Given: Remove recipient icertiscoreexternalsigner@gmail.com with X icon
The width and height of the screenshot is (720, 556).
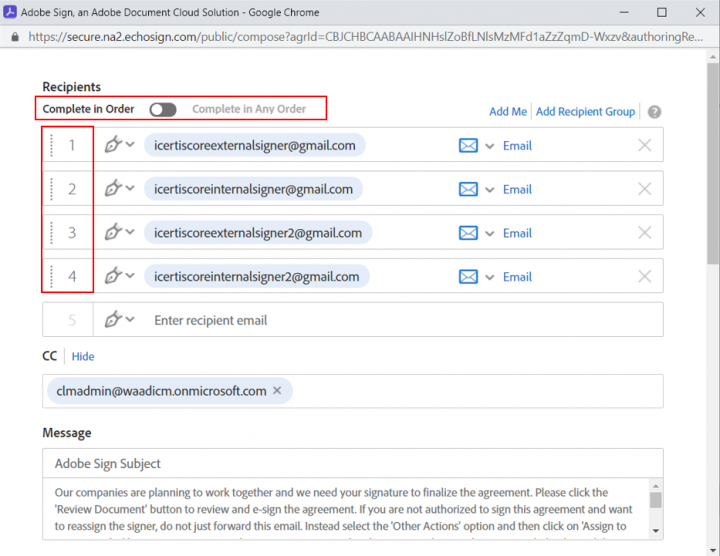Looking at the screenshot, I should point(644,145).
